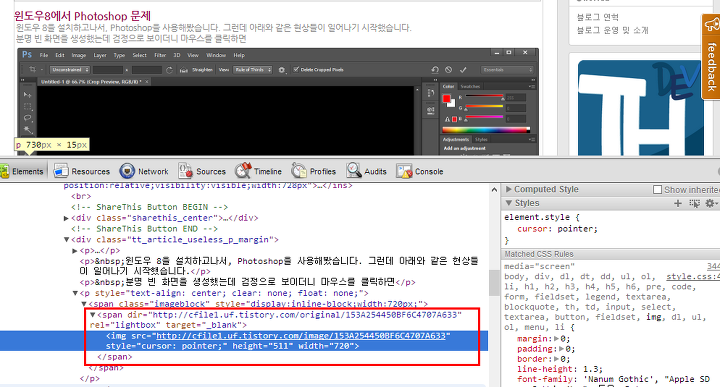Click the Window menu in Photoshop screenshot
The height and width of the screenshot is (387, 720).
216,55
